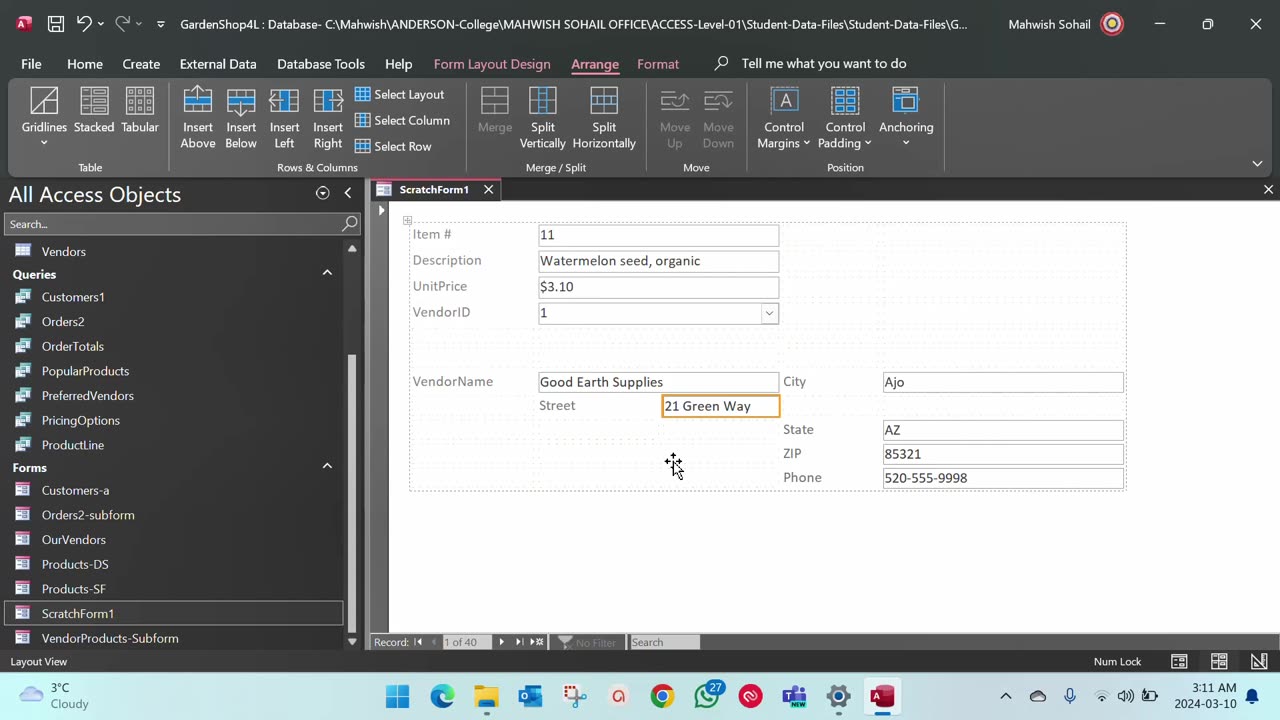Viewport: 1280px width, 720px height.
Task: Click the Save icon in the title bar
Action: pos(56,24)
